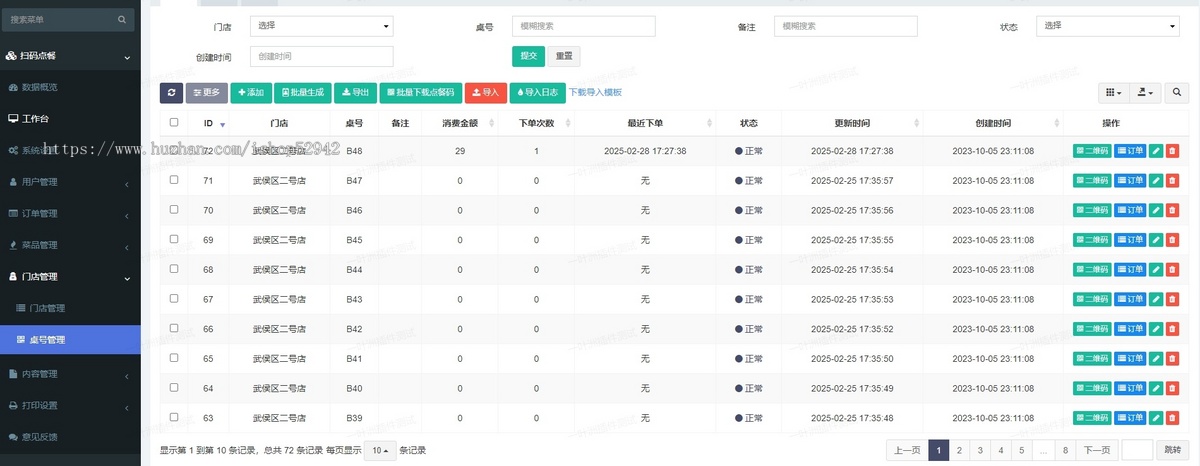The height and width of the screenshot is (466, 1200).
Task: Edit table B39 with the pencil icon
Action: click(x=1157, y=417)
